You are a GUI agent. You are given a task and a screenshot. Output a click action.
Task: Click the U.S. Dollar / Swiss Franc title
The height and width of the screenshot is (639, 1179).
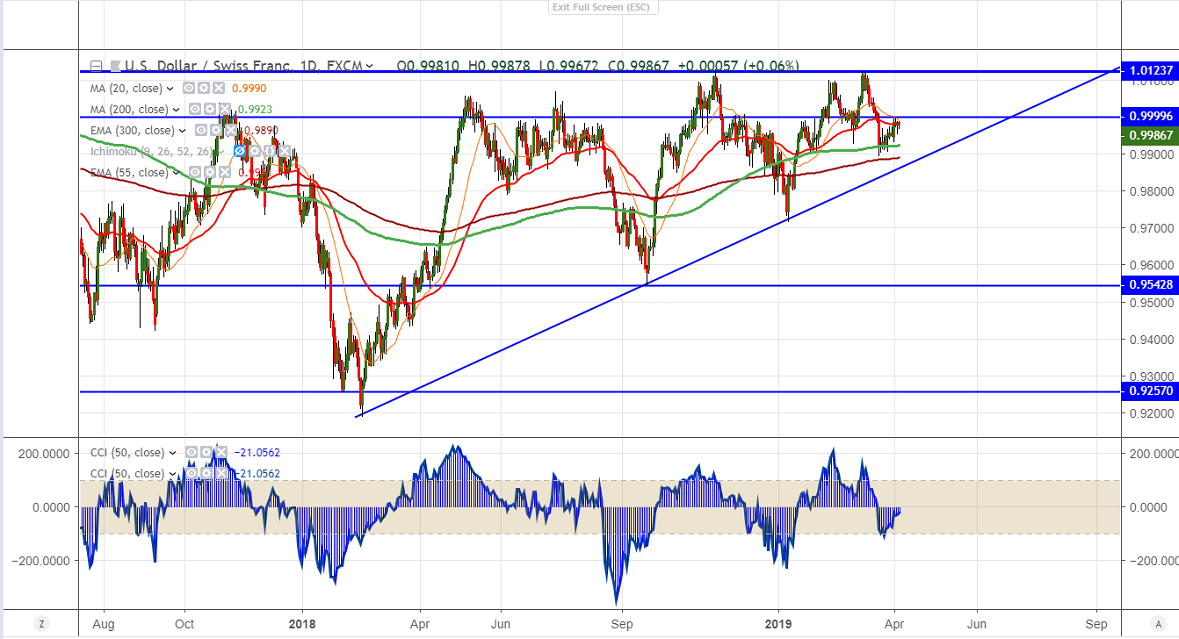click(x=208, y=66)
